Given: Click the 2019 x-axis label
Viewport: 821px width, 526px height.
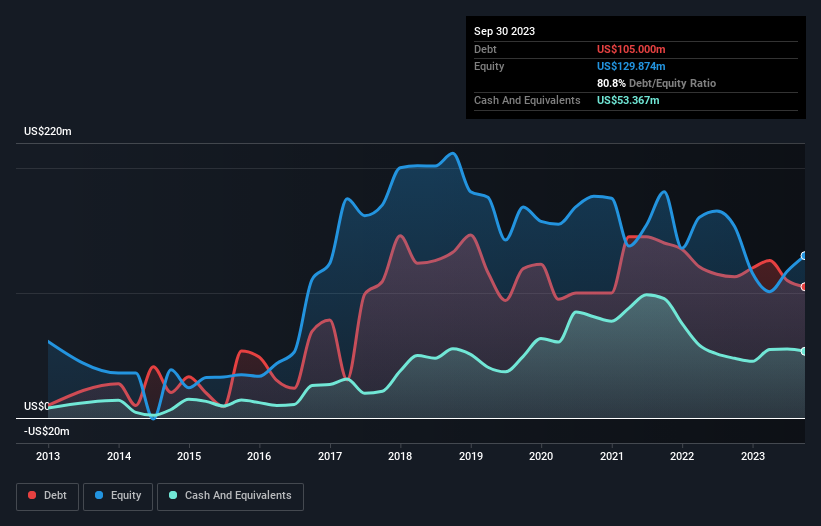Looking at the screenshot, I should 471,456.
